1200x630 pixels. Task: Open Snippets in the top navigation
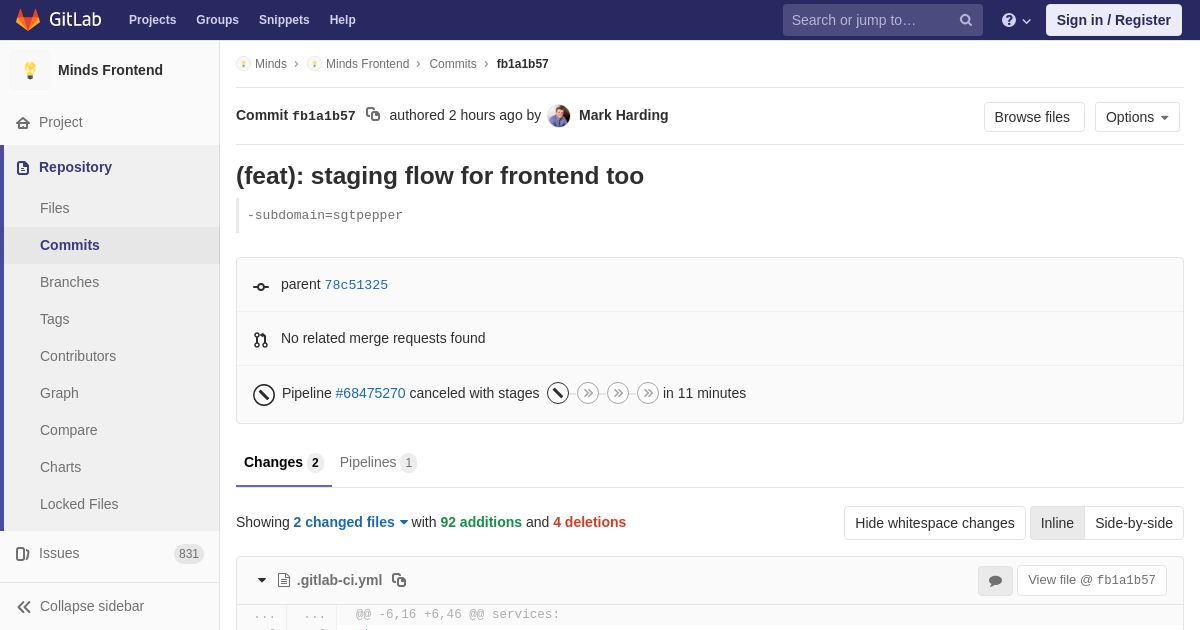[284, 20]
